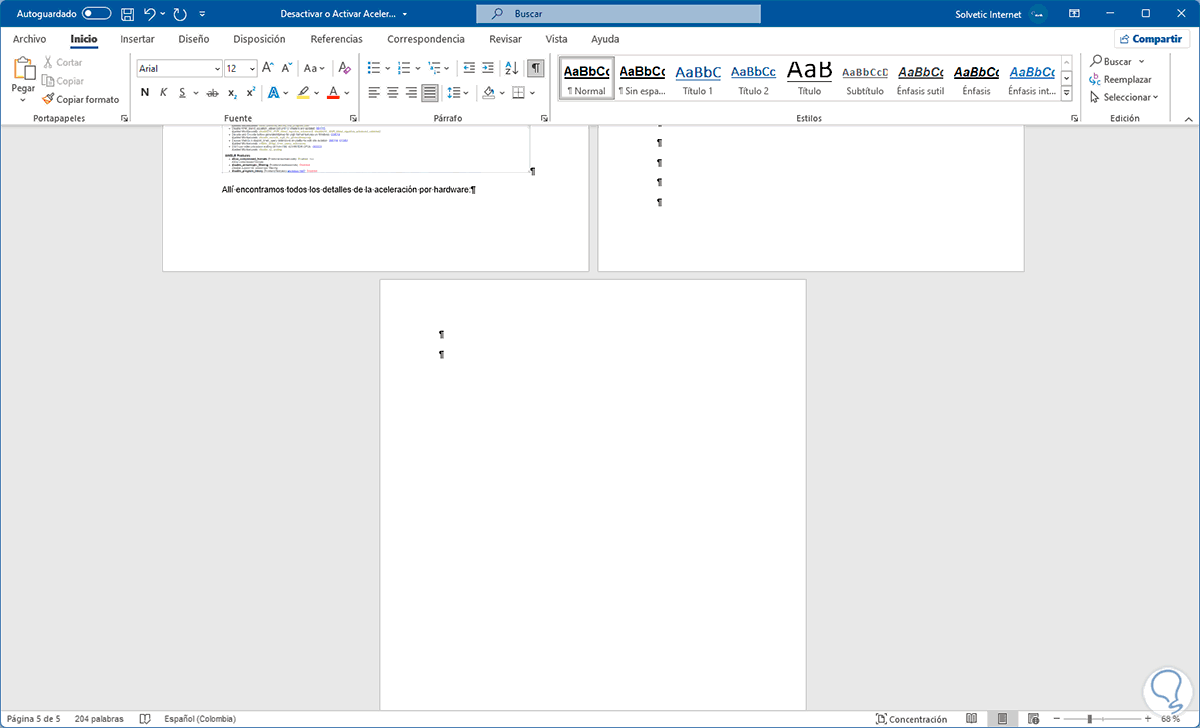Clear all formatting with Borrar formato icon
1200x728 pixels.
click(x=344, y=67)
